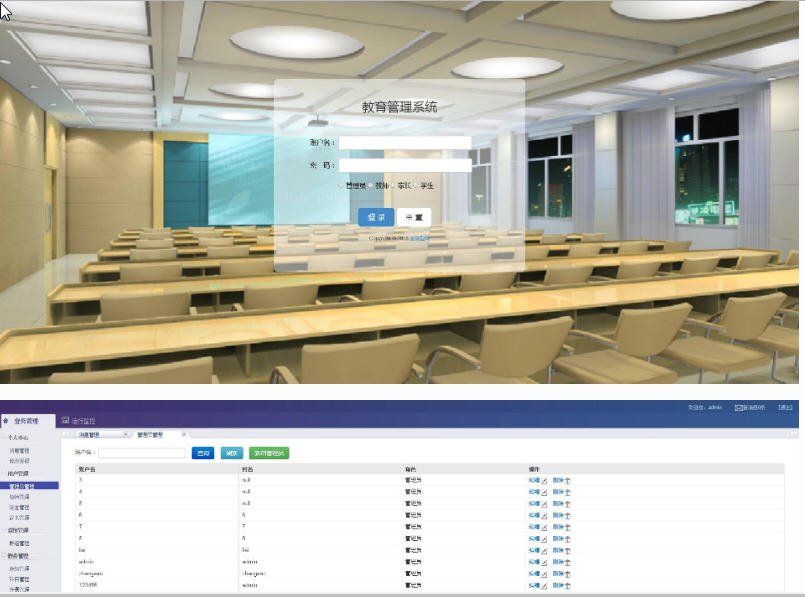Click the delete trash icon for account 7

pyautogui.click(x=567, y=528)
